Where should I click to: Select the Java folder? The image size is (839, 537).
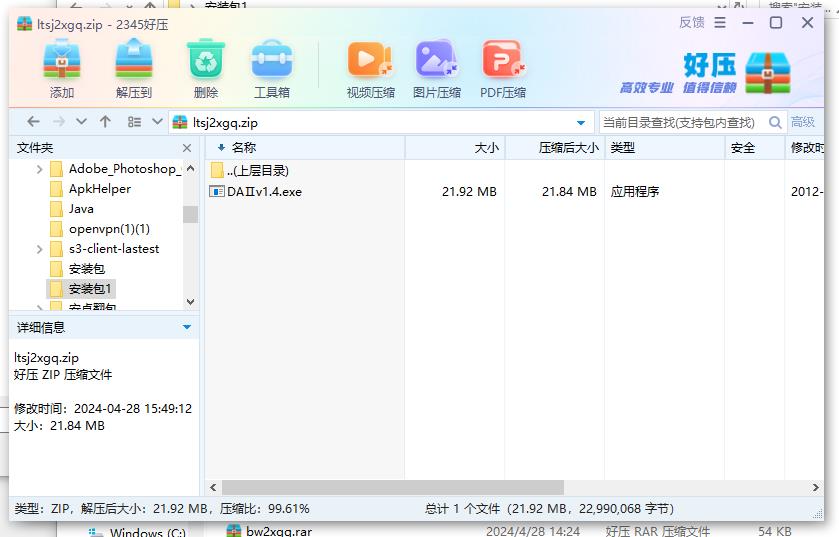click(x=72, y=209)
